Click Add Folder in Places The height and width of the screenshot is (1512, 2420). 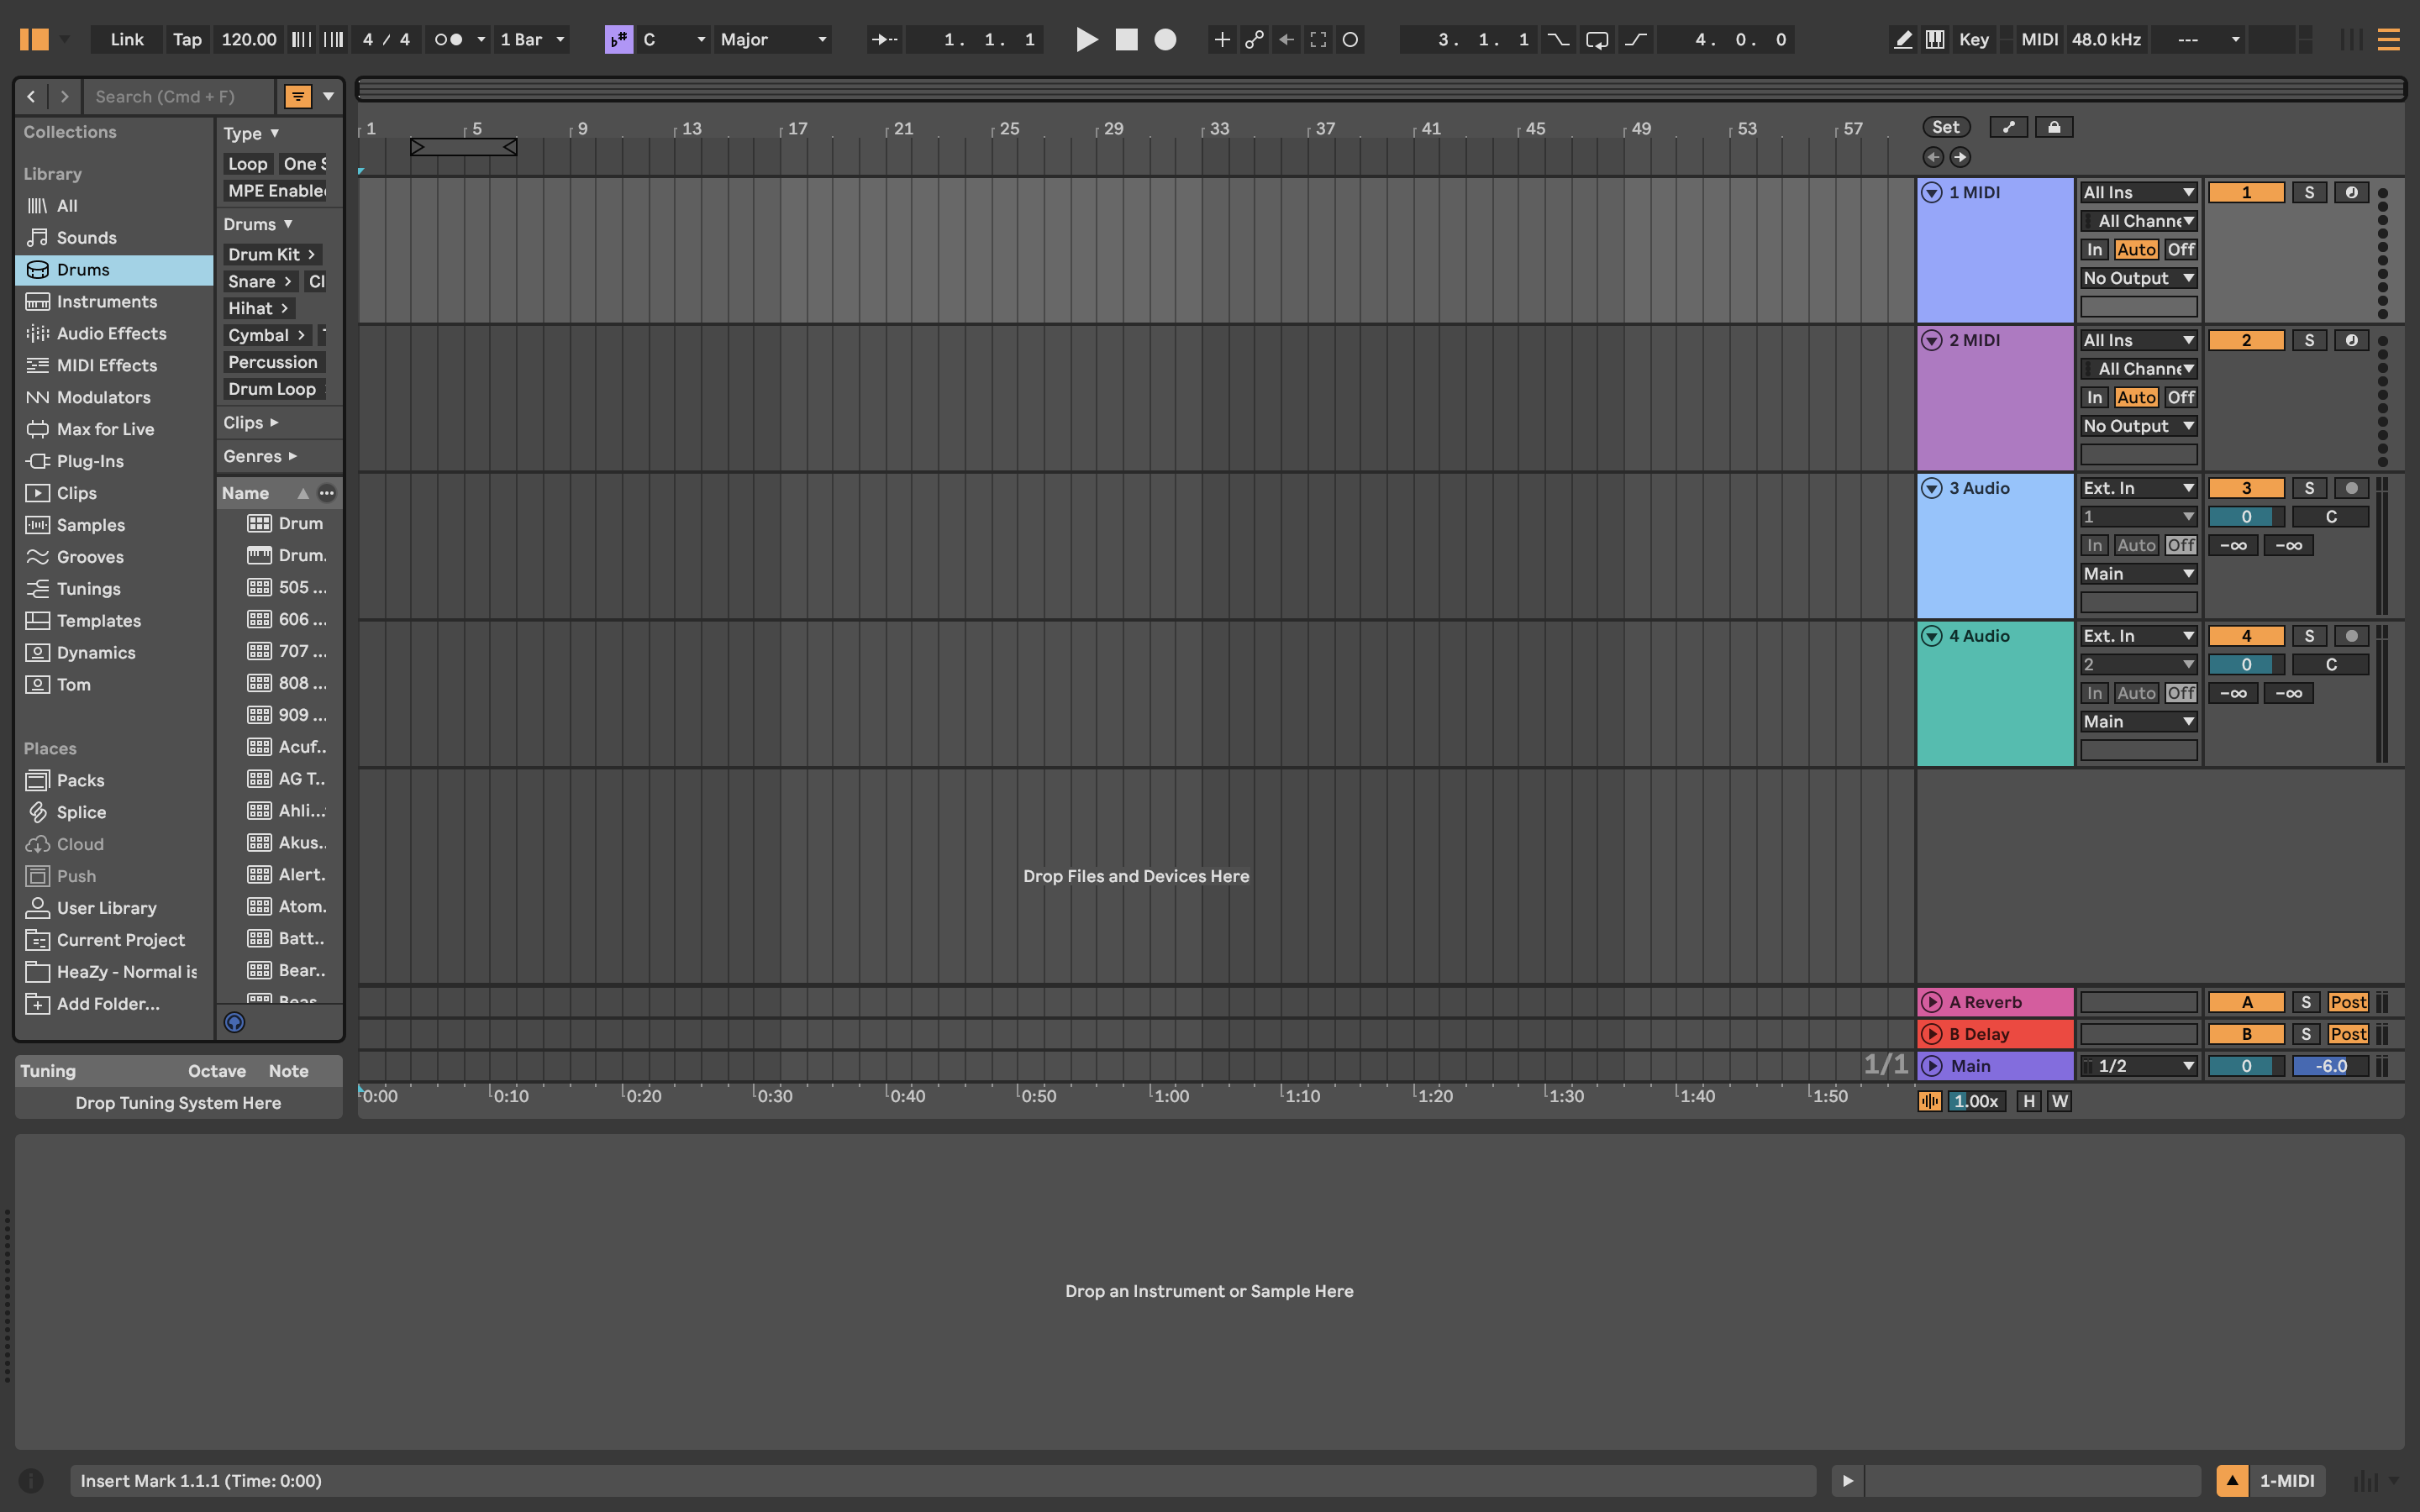click(114, 1003)
